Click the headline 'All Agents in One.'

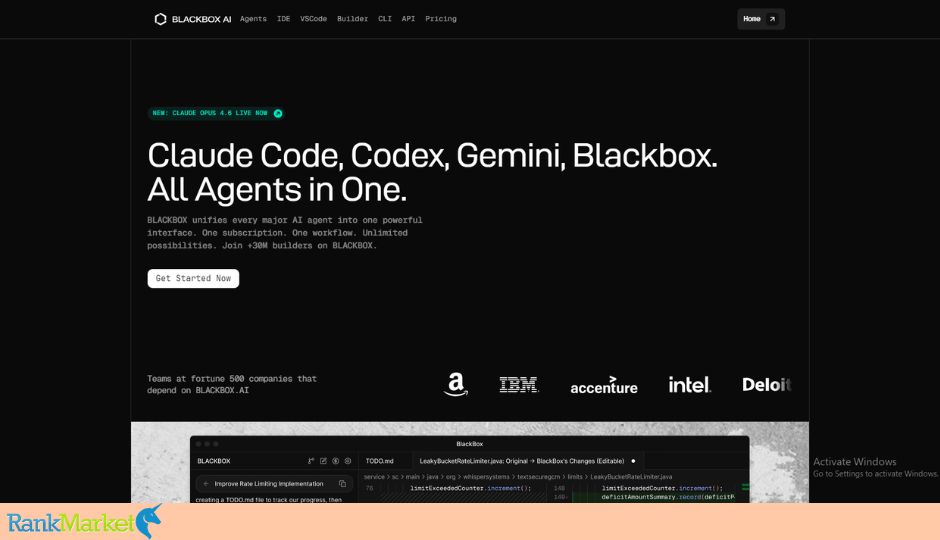coord(277,189)
